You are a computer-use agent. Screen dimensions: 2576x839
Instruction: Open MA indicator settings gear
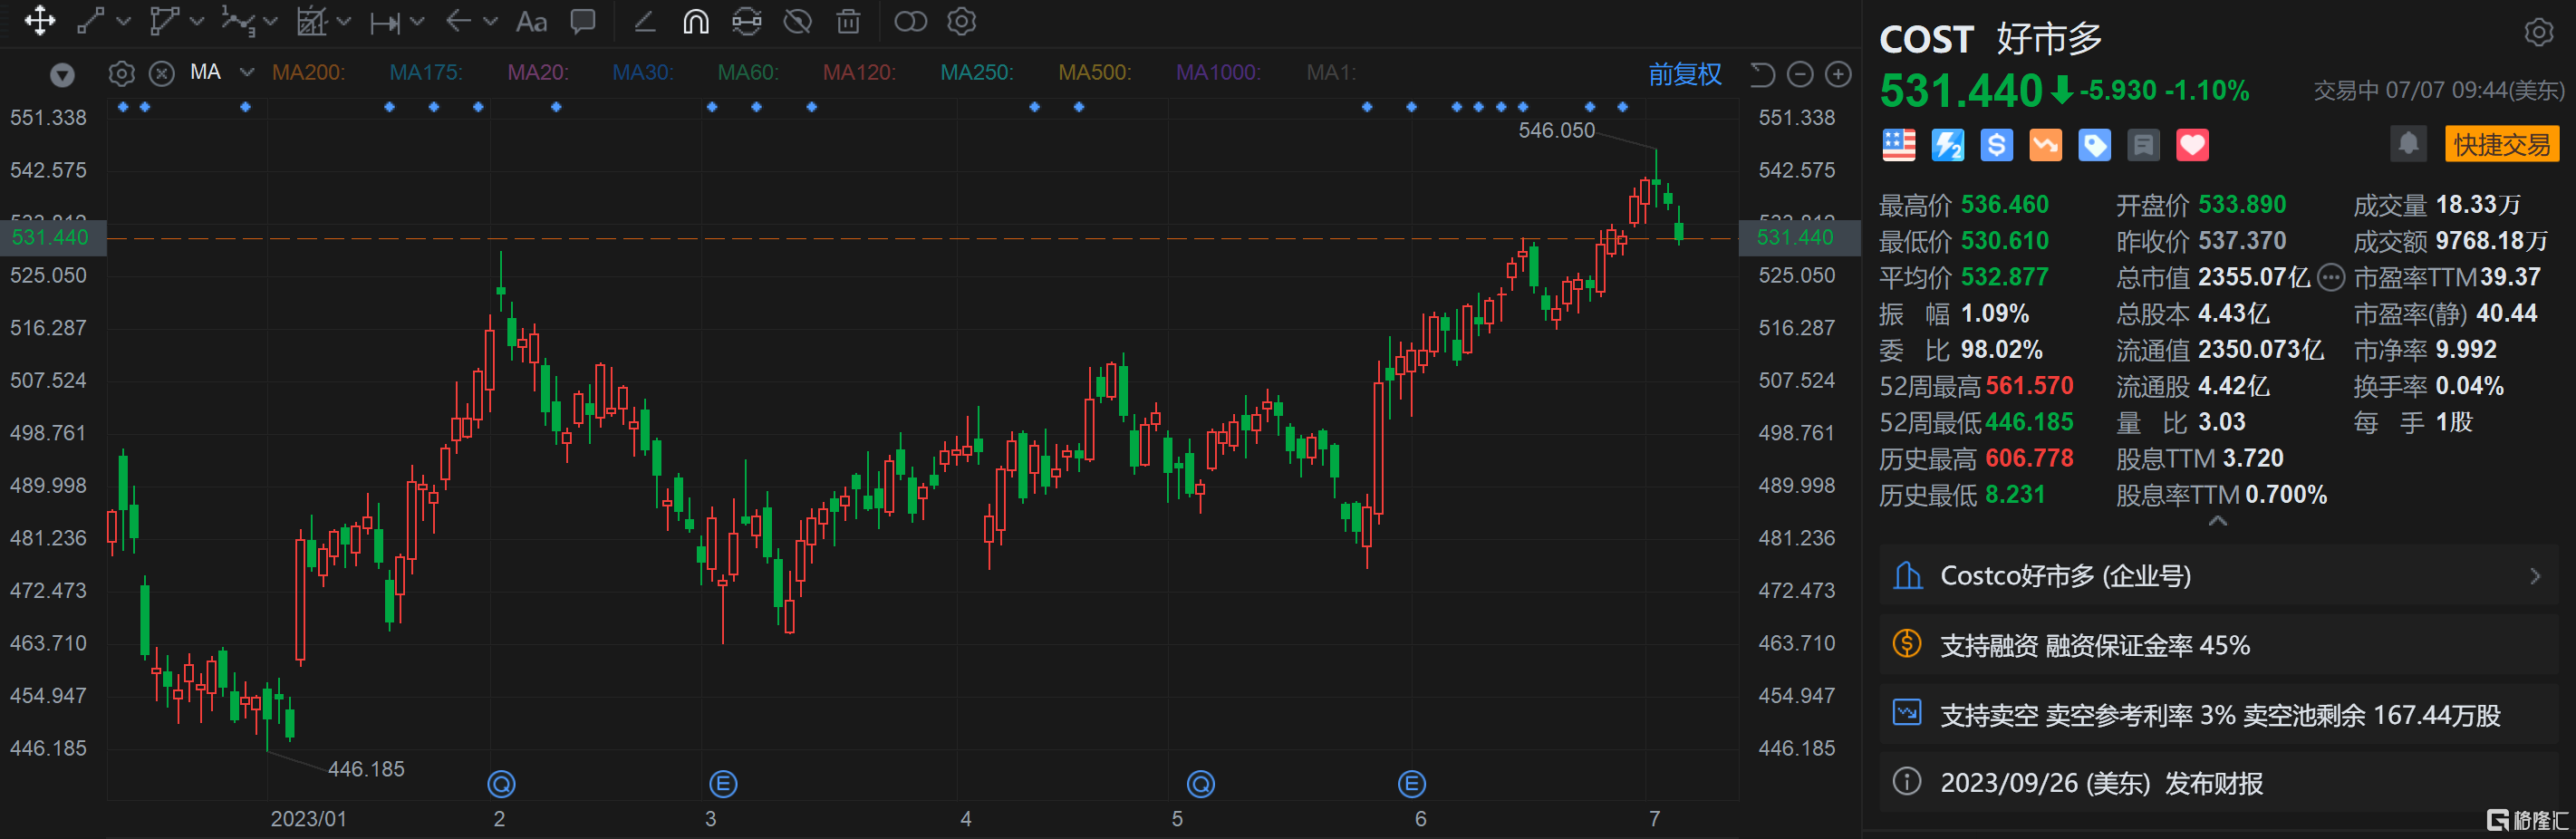pos(121,73)
